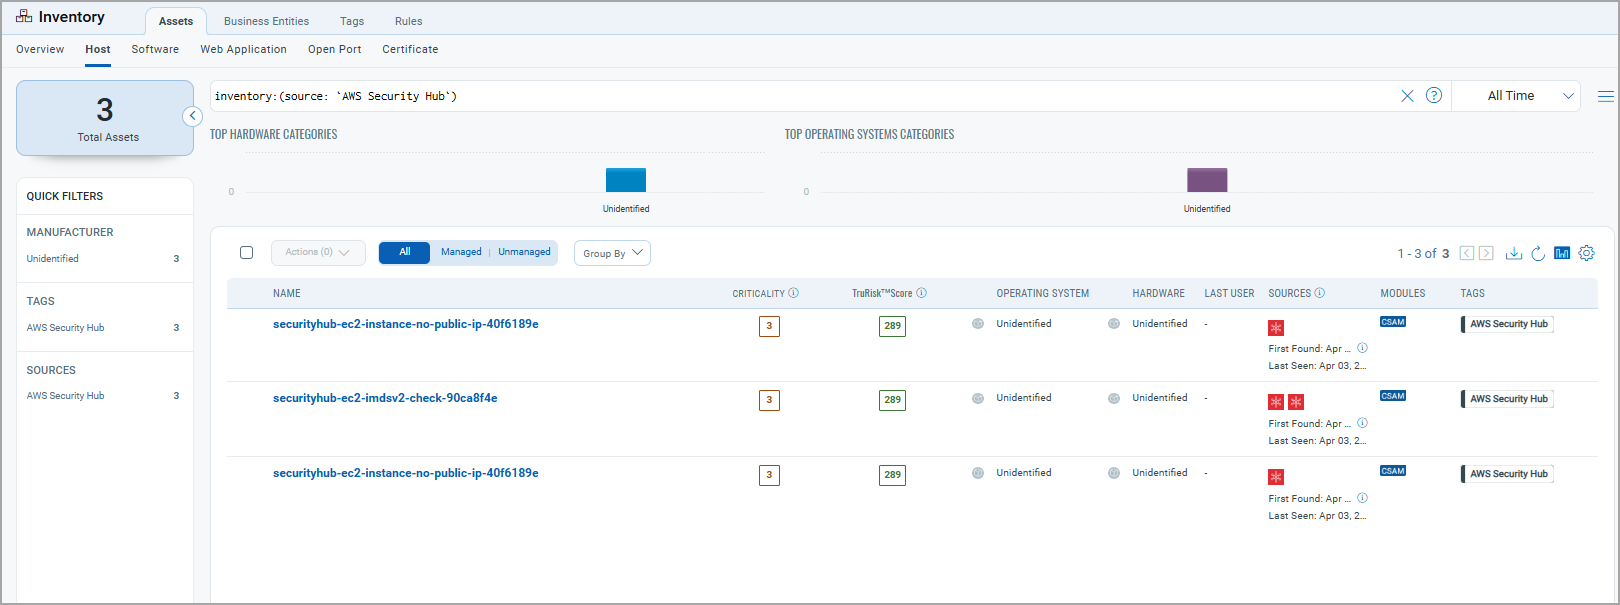Check the select-all assets checkbox
The image size is (1620, 605).
(246, 253)
